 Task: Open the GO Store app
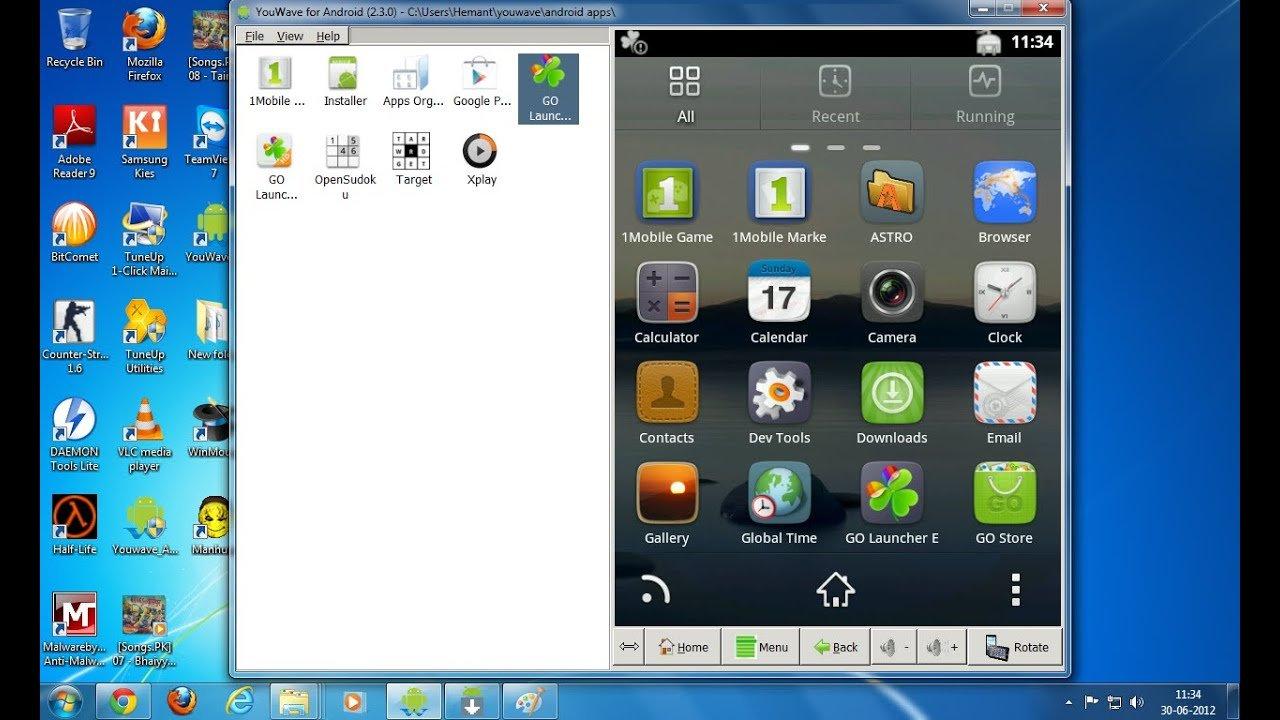pos(1003,493)
